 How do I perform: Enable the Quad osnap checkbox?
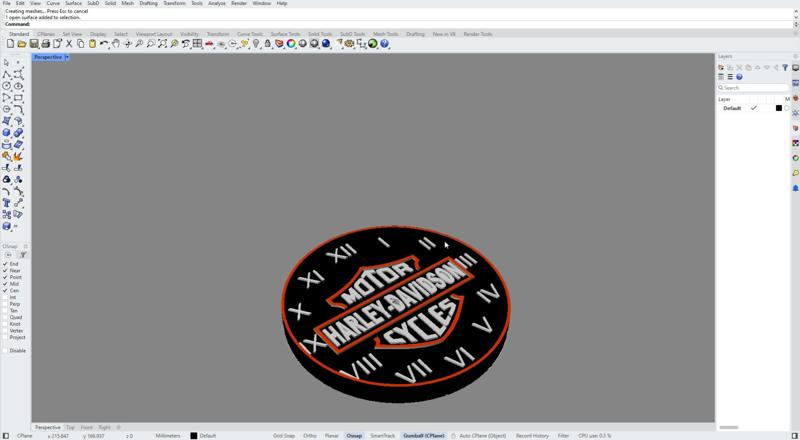point(5,317)
